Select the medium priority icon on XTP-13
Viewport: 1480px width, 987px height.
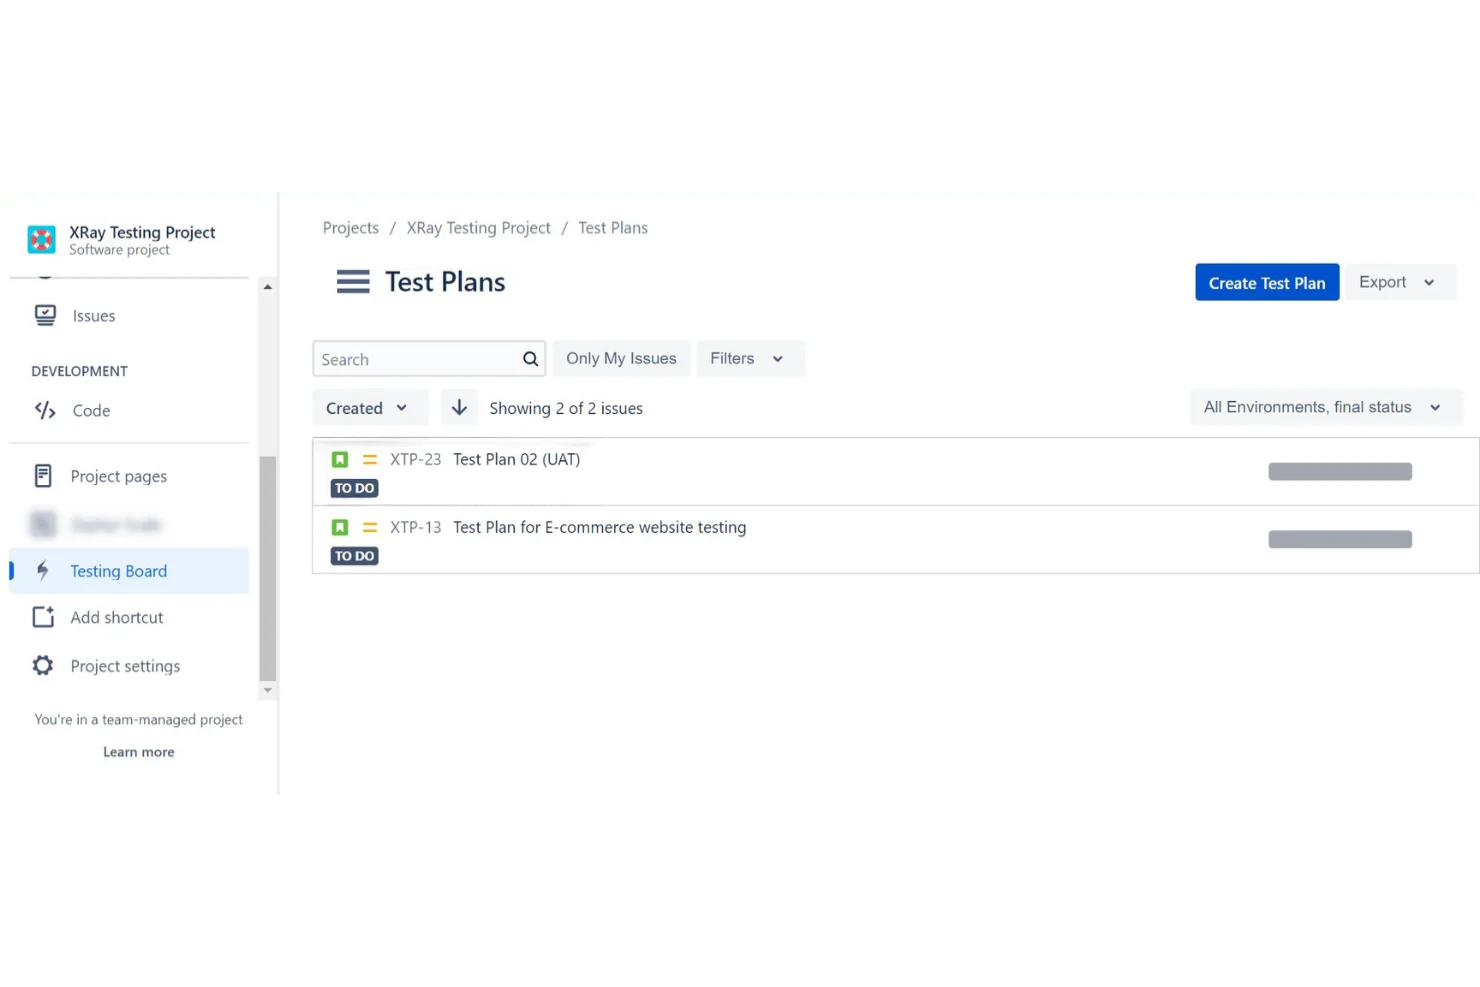(x=368, y=527)
